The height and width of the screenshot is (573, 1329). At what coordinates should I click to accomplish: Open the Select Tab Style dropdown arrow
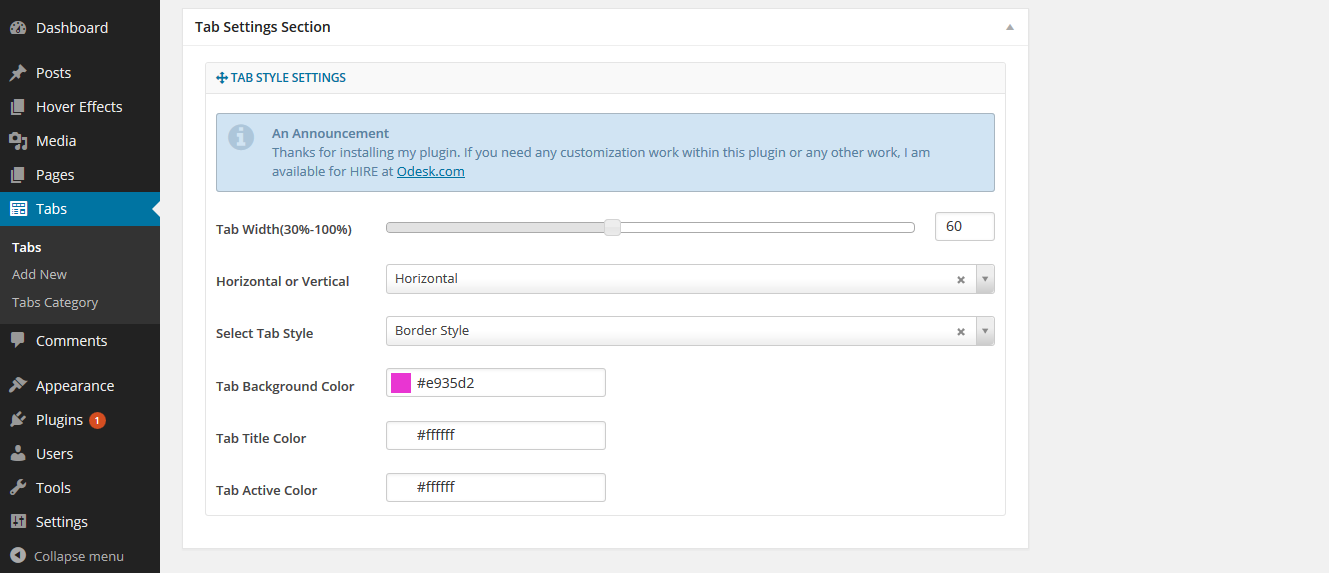[985, 332]
